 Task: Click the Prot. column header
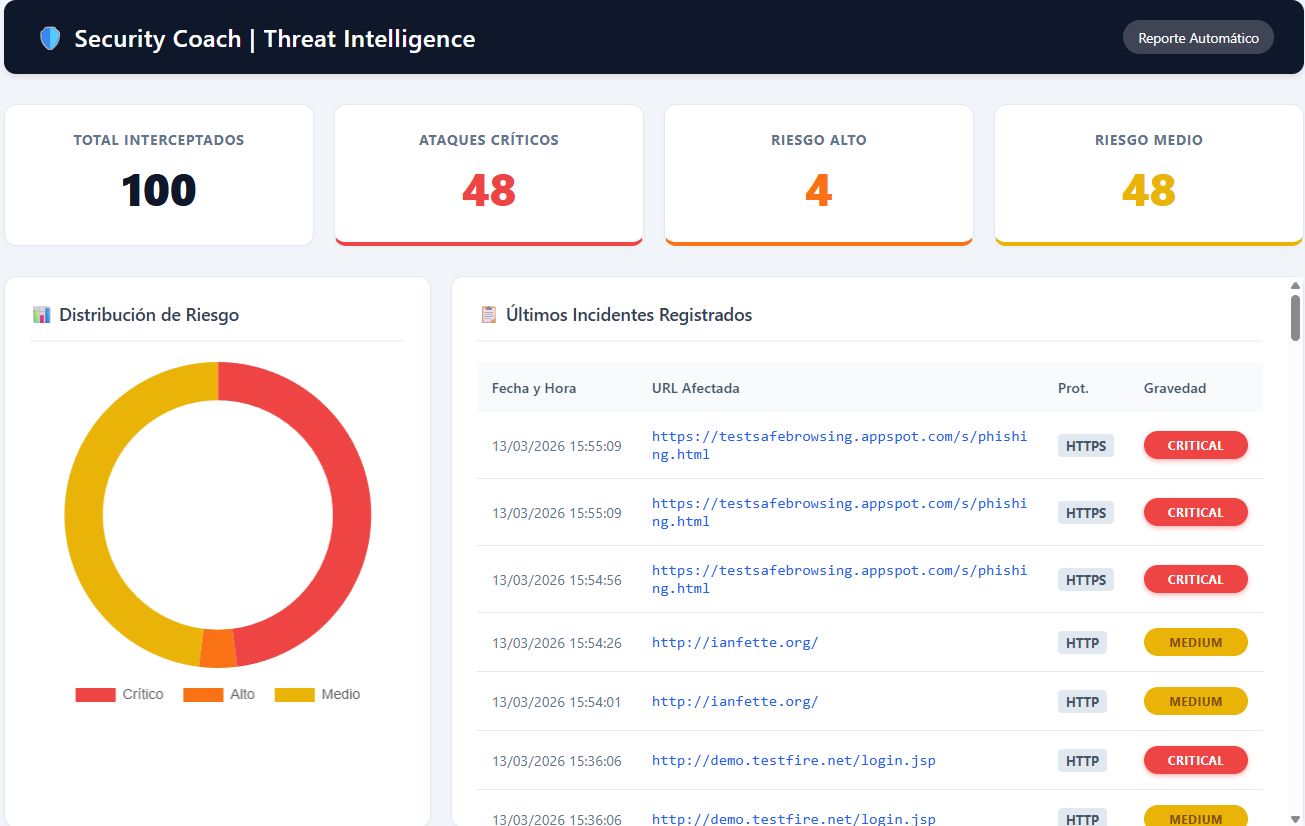[x=1073, y=388]
